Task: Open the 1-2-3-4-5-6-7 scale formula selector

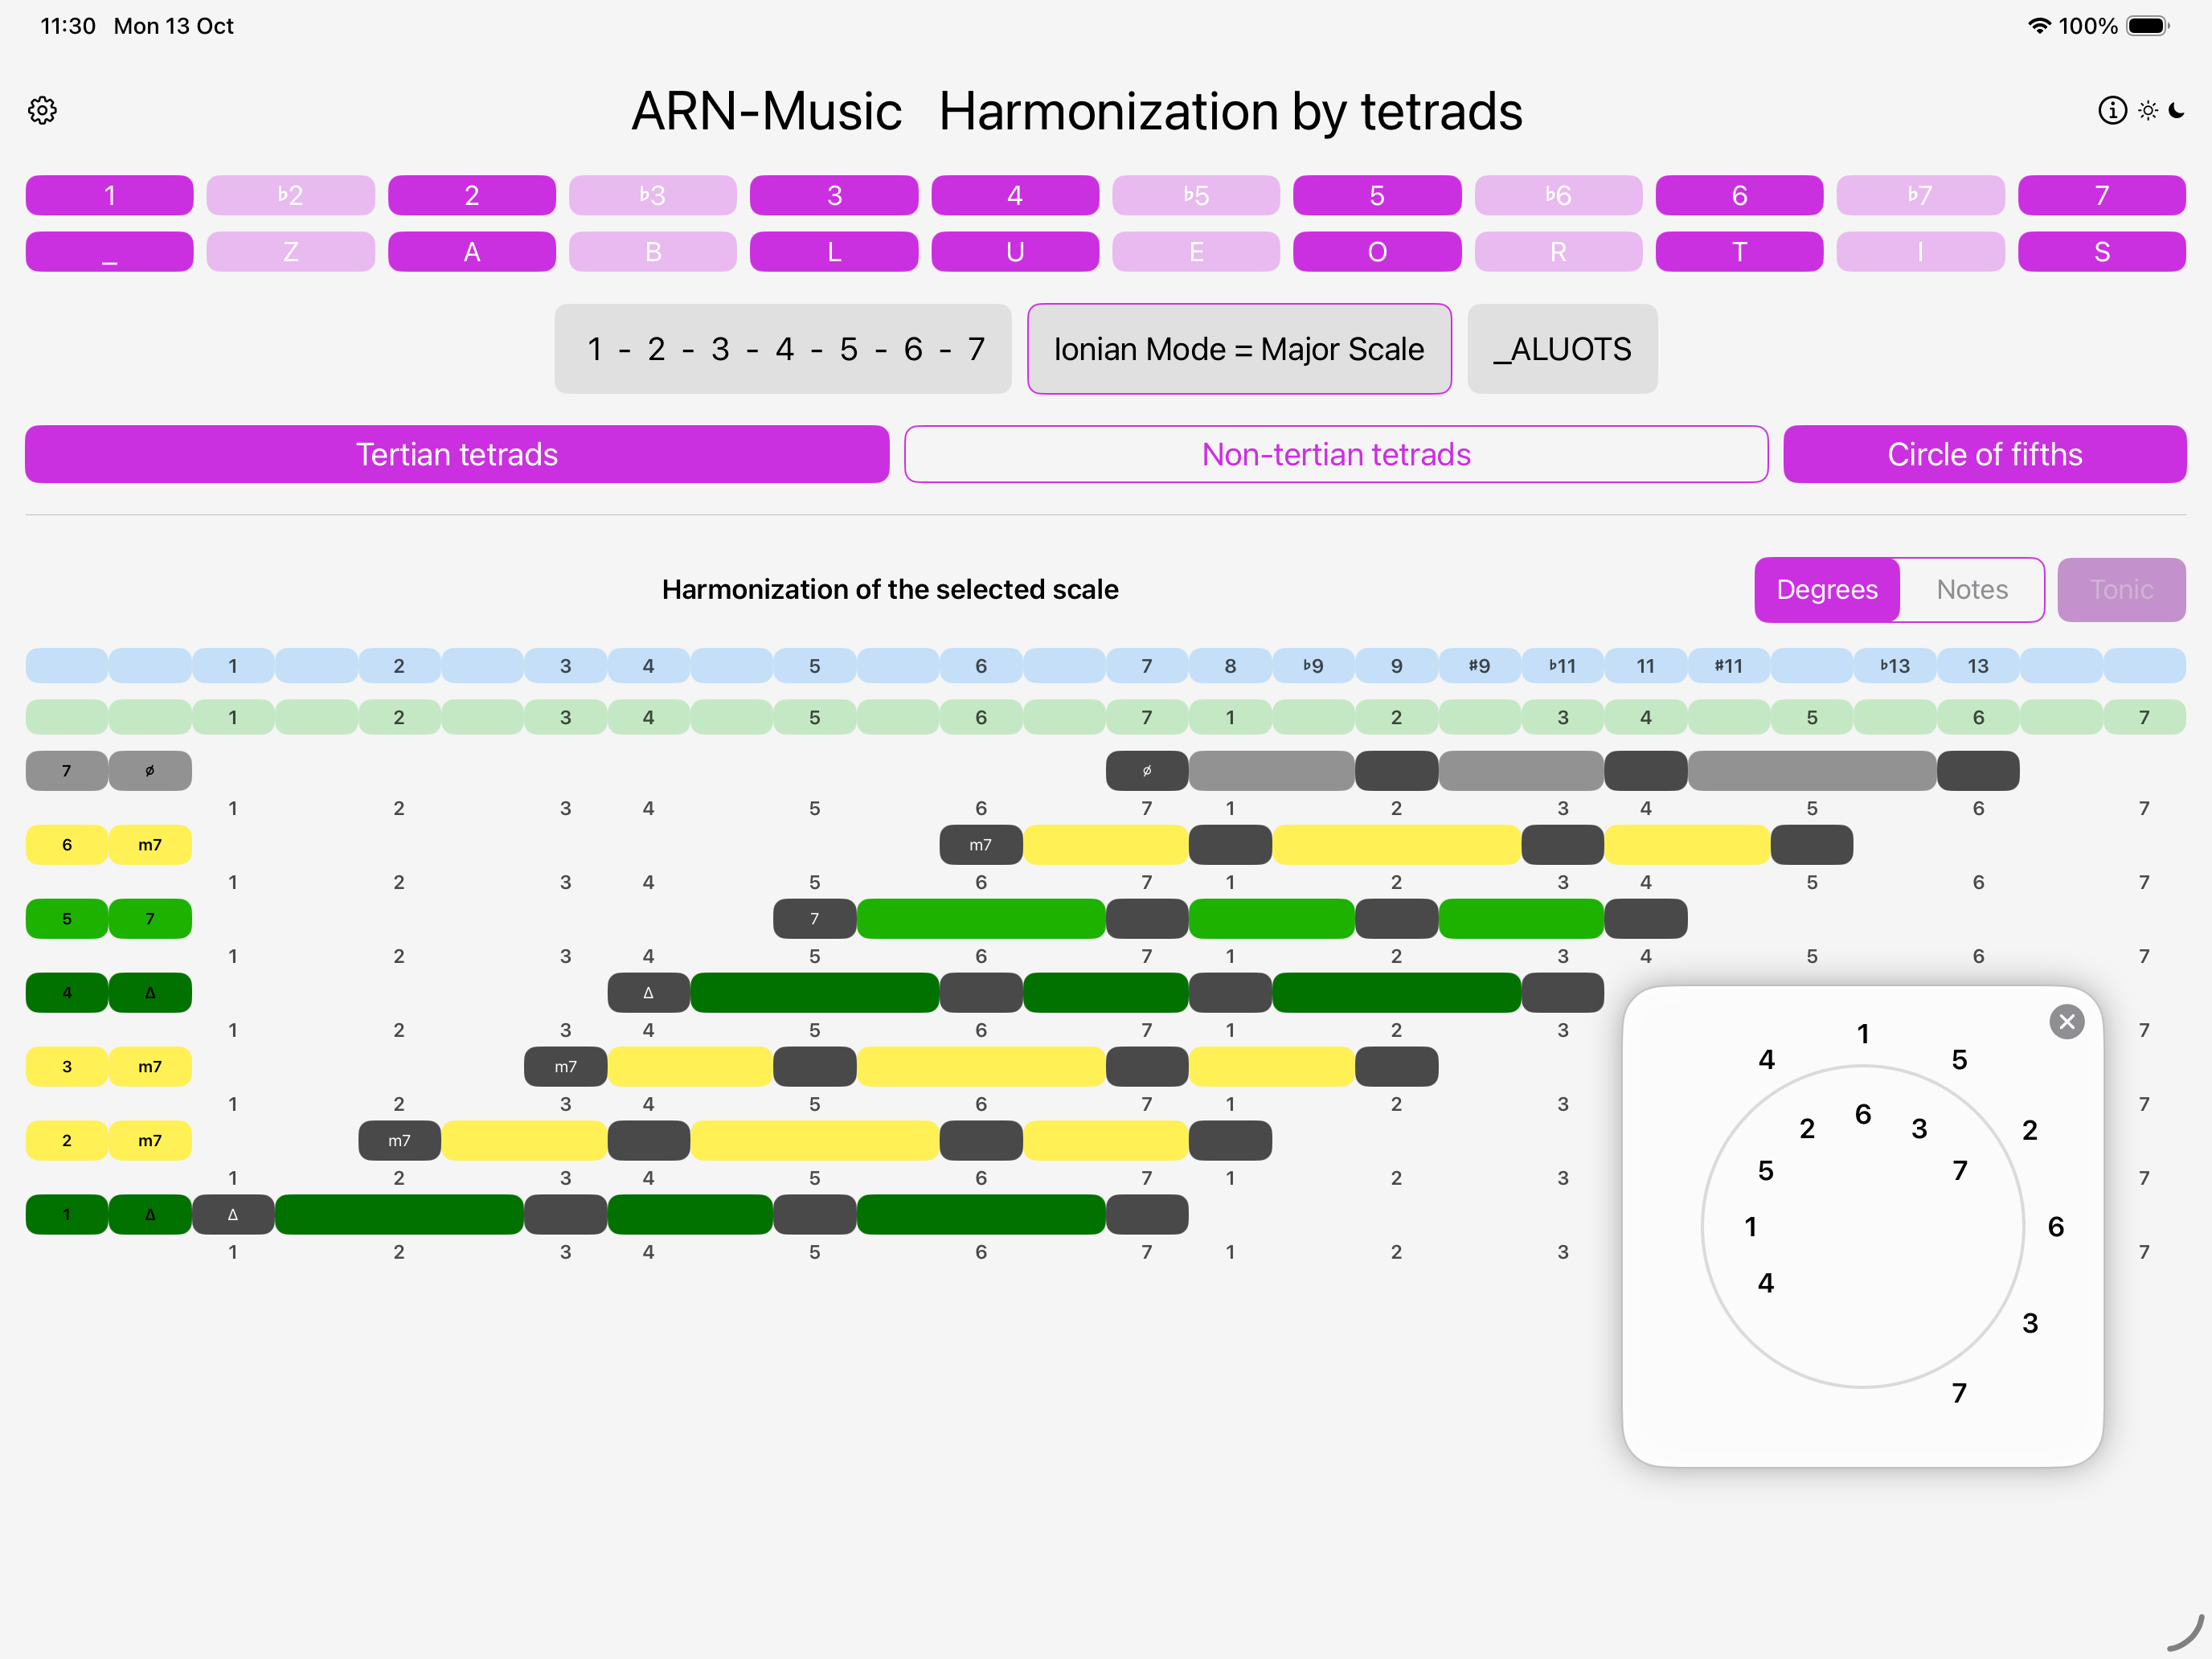Action: pos(783,349)
